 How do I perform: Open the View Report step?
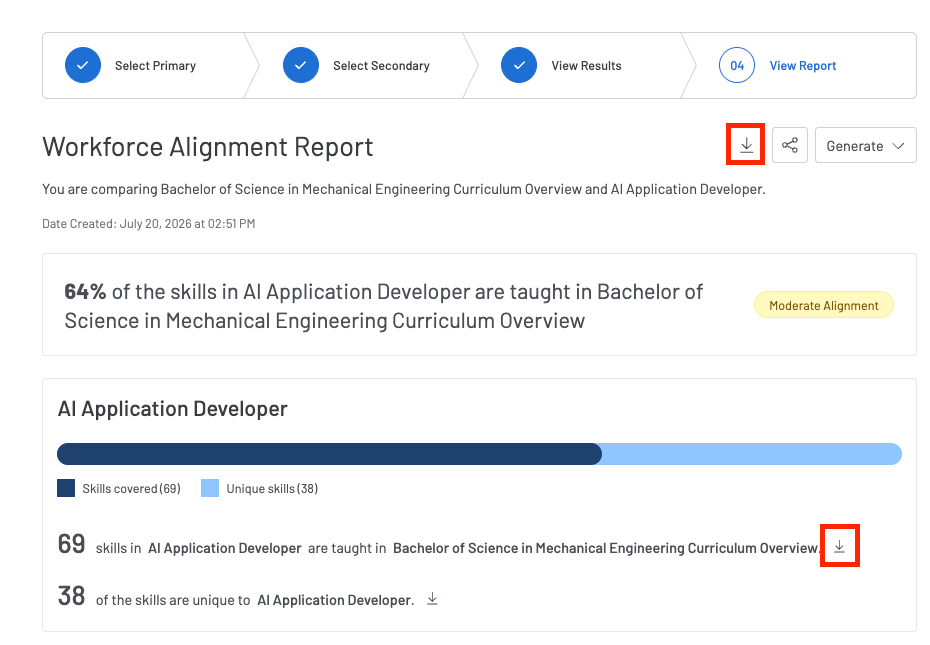(x=802, y=66)
